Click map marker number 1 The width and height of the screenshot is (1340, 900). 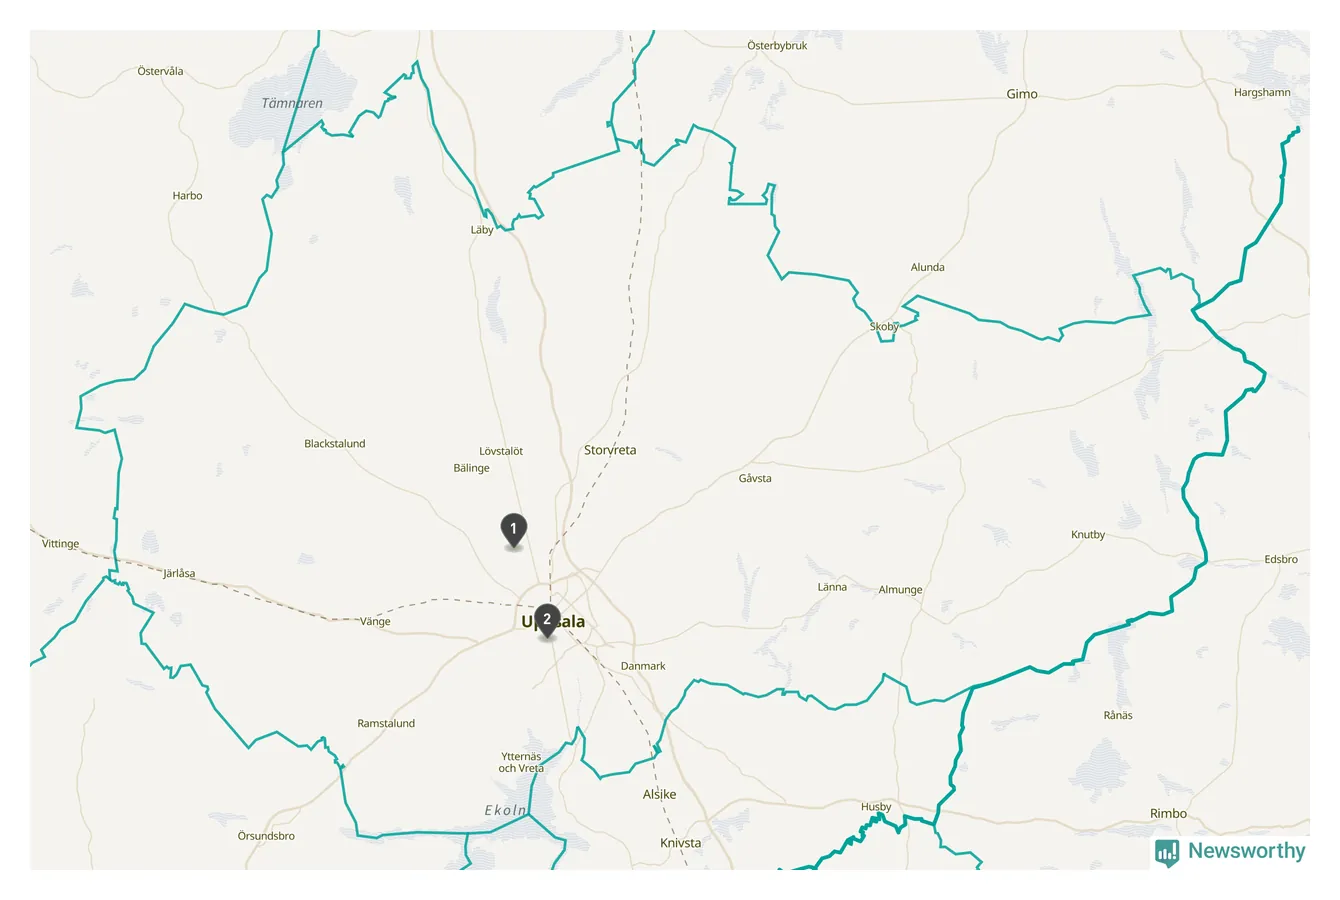pyautogui.click(x=513, y=530)
